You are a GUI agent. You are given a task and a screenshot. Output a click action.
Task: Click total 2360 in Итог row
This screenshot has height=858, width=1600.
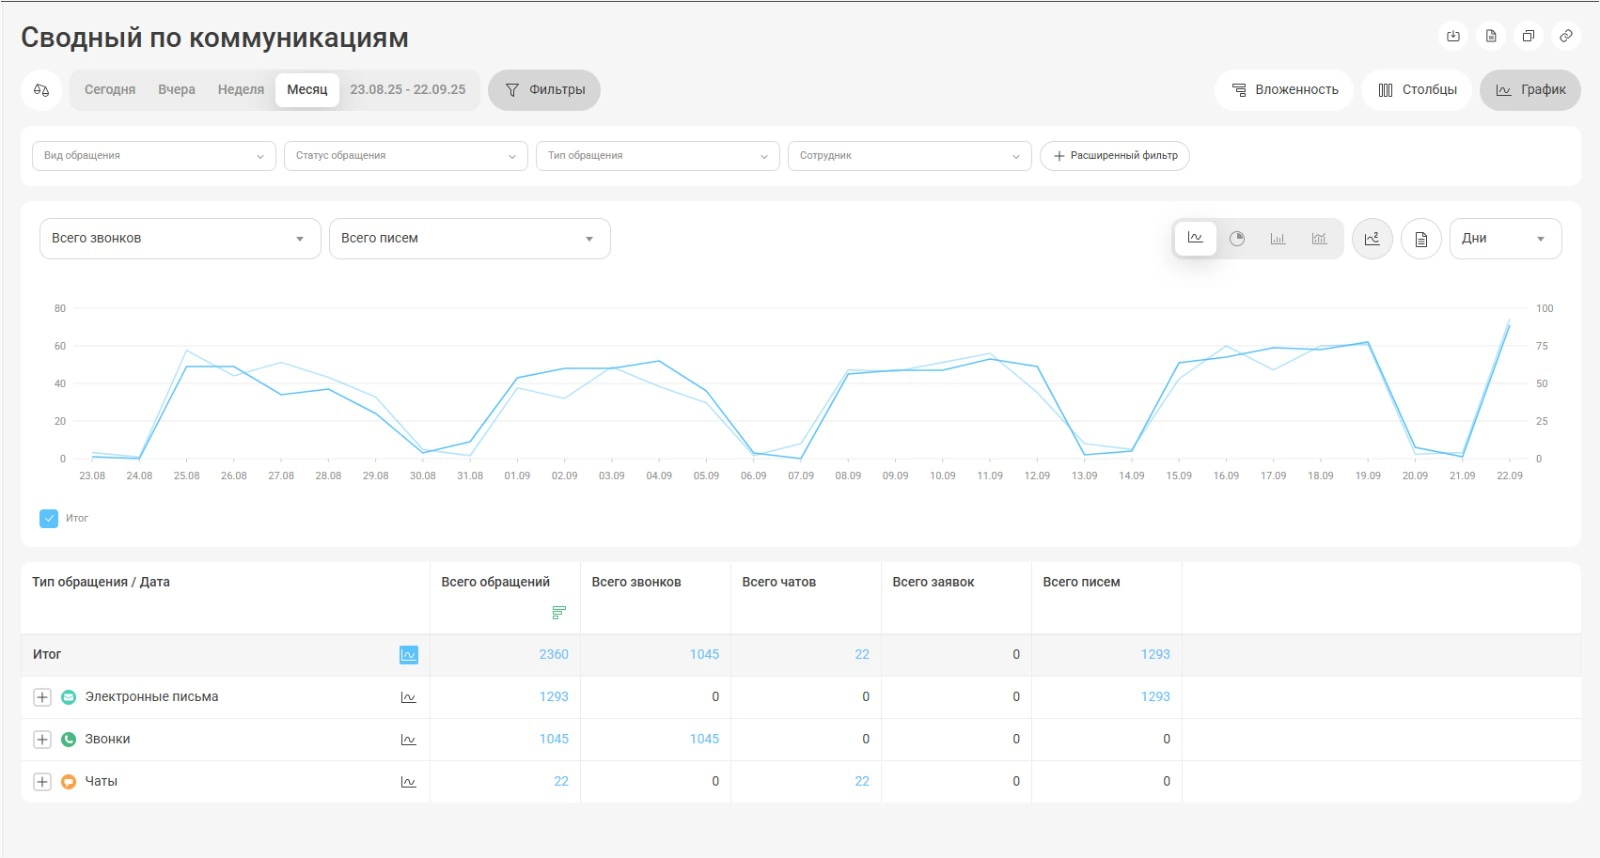[554, 655]
